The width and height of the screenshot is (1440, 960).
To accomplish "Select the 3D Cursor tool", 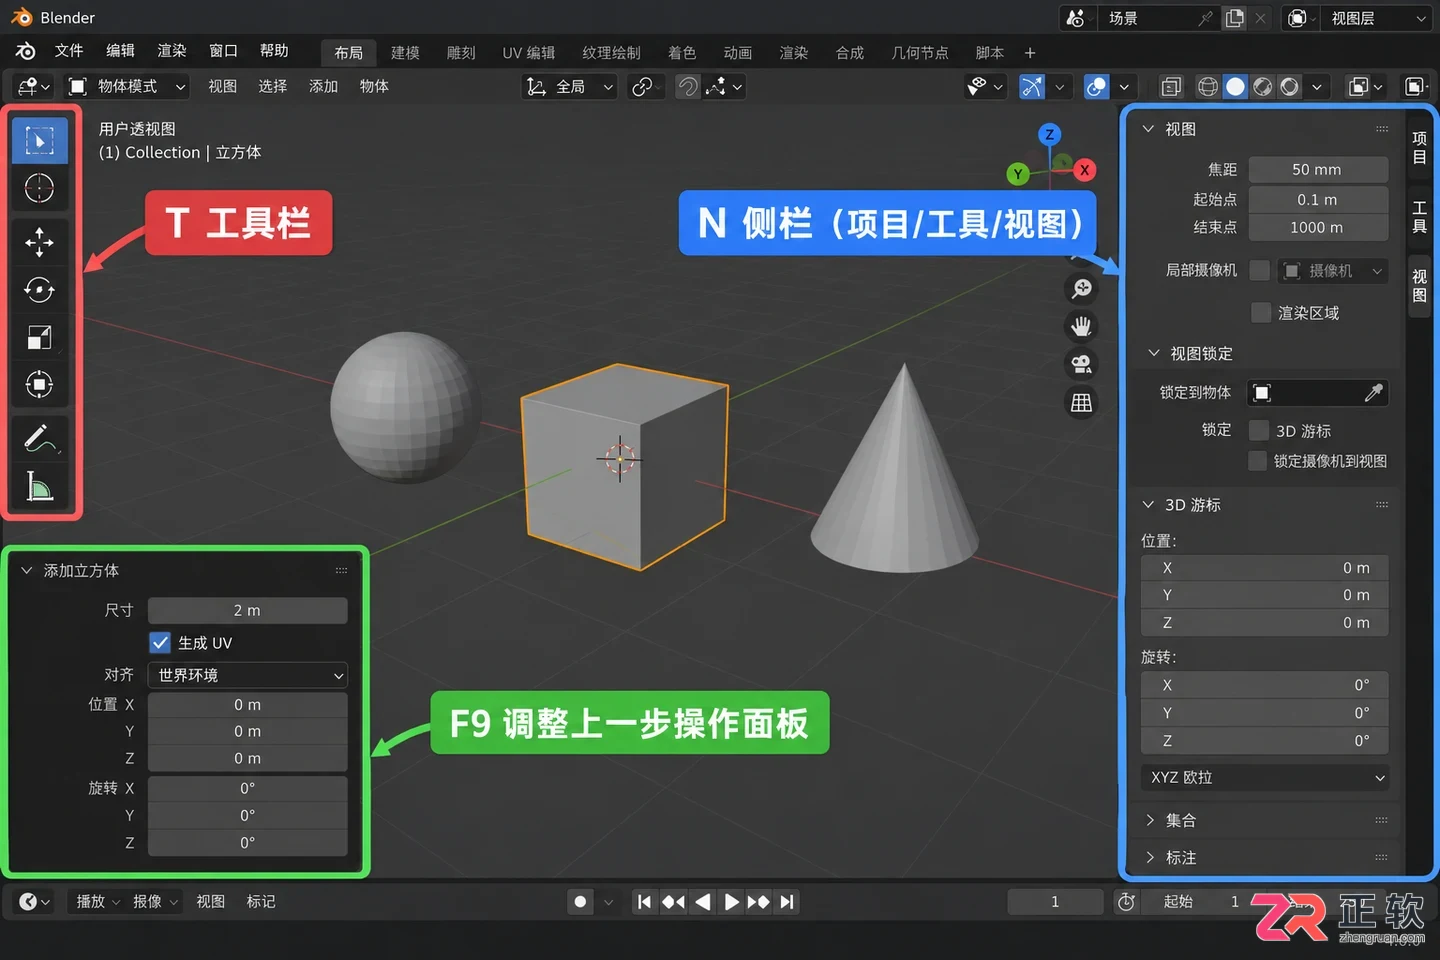I will tap(40, 188).
